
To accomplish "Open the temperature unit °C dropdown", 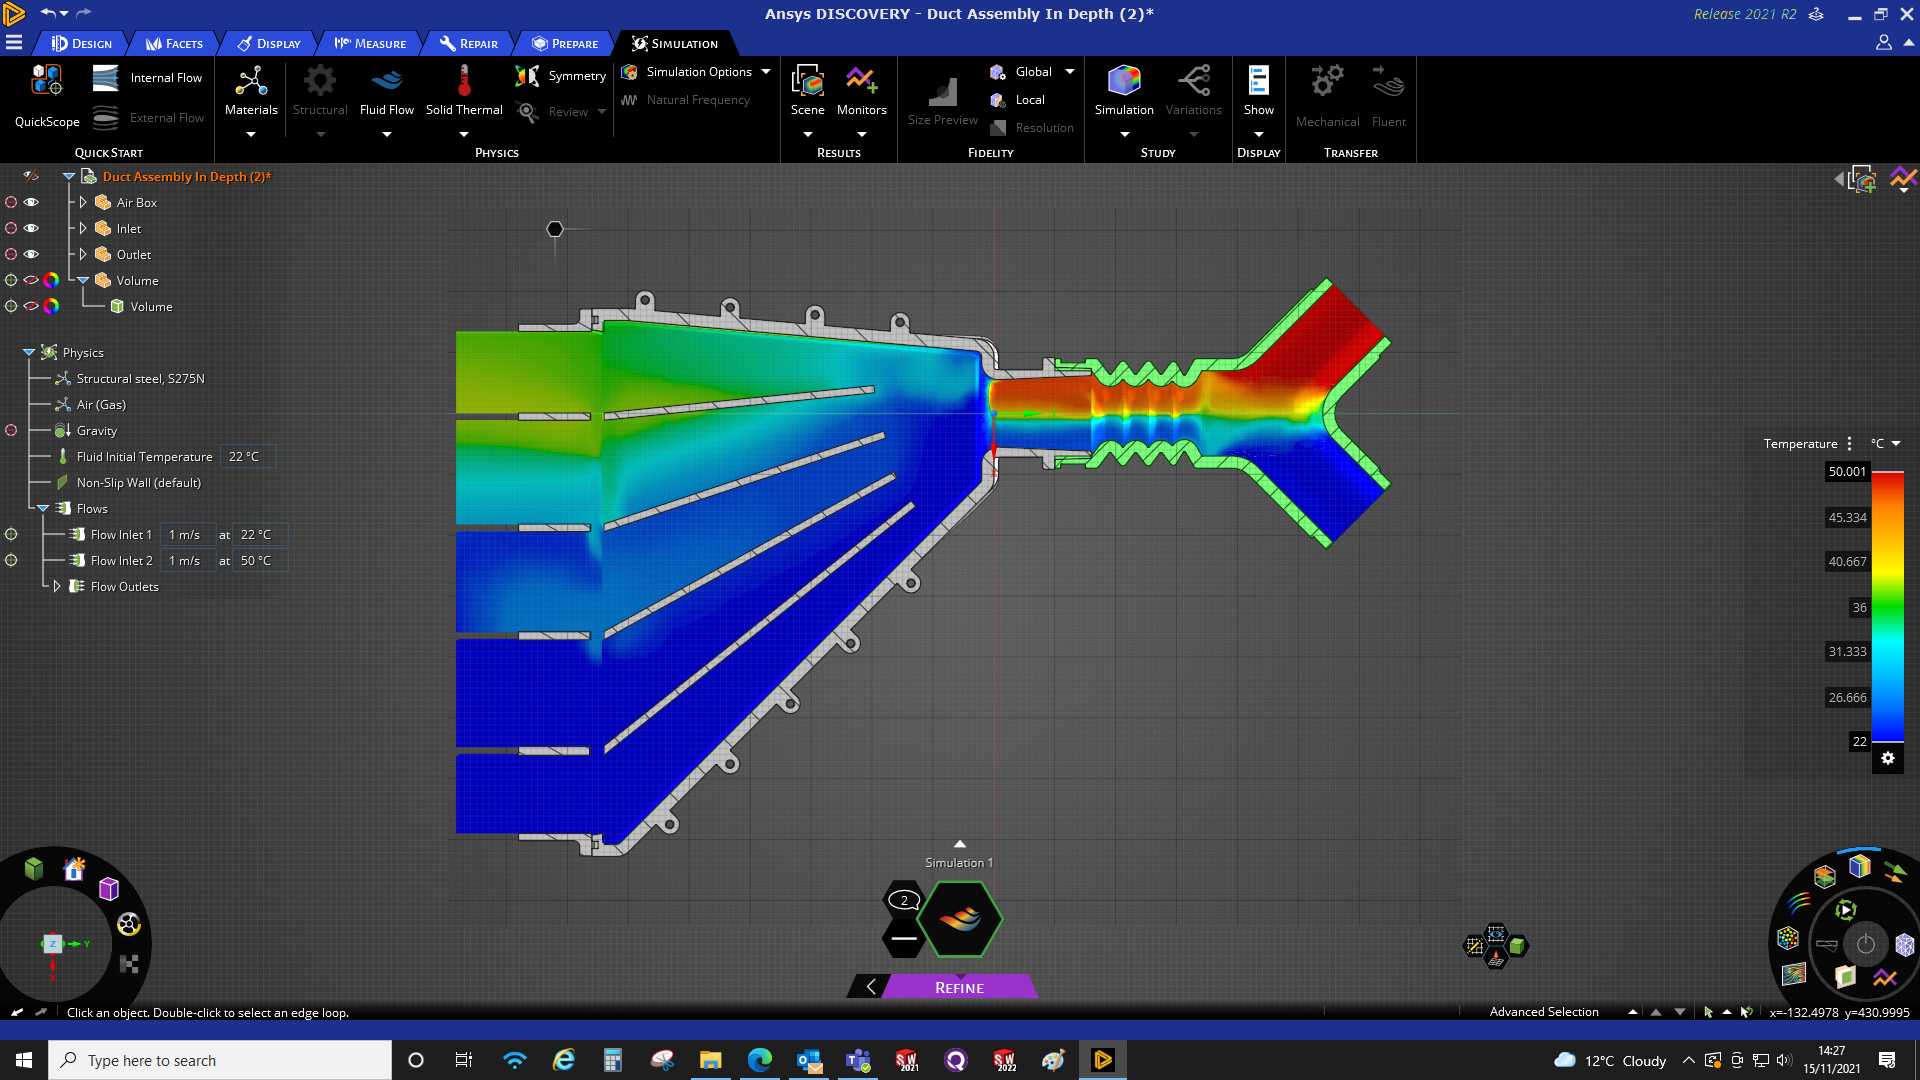I will pyautogui.click(x=1885, y=444).
